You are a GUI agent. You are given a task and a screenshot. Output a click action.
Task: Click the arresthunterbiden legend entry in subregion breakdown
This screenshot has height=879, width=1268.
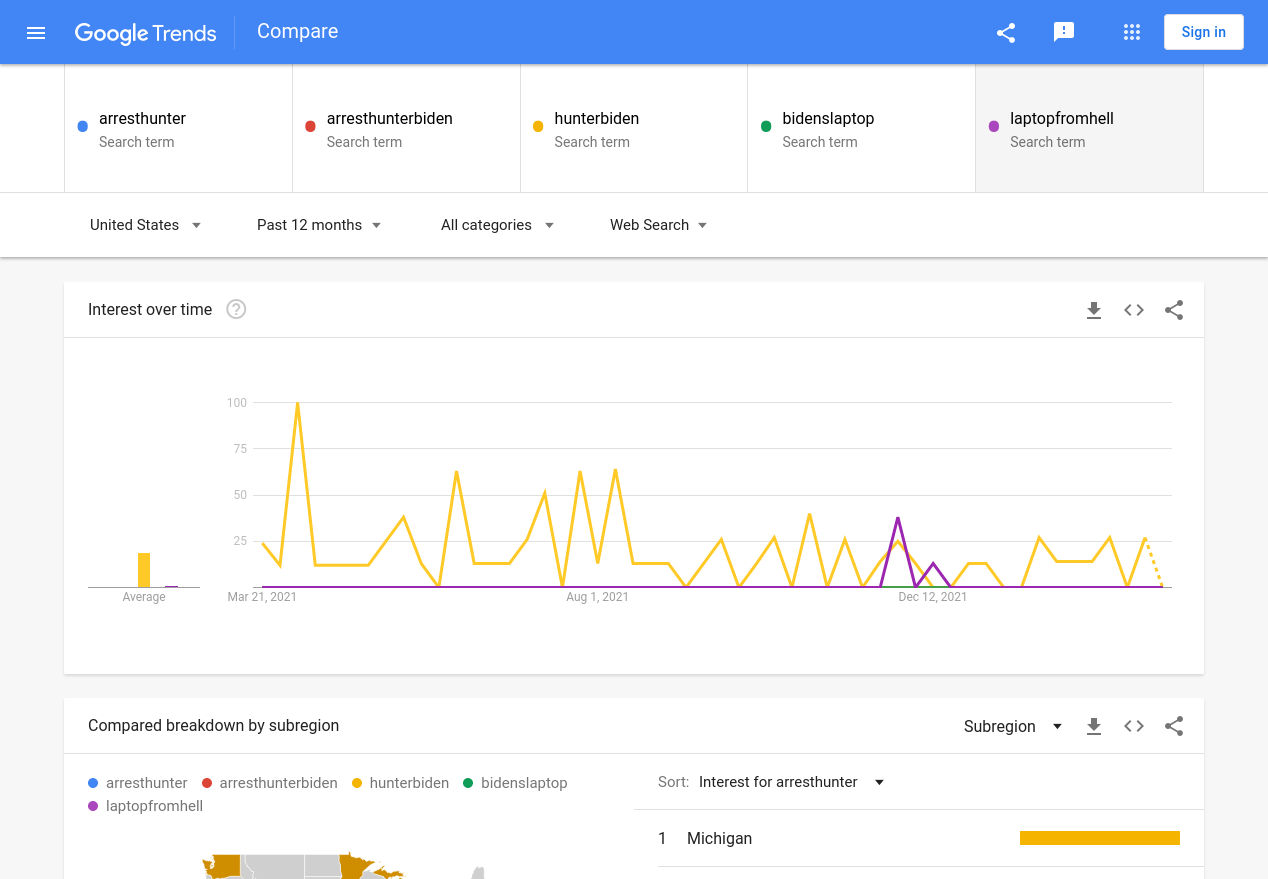click(270, 783)
